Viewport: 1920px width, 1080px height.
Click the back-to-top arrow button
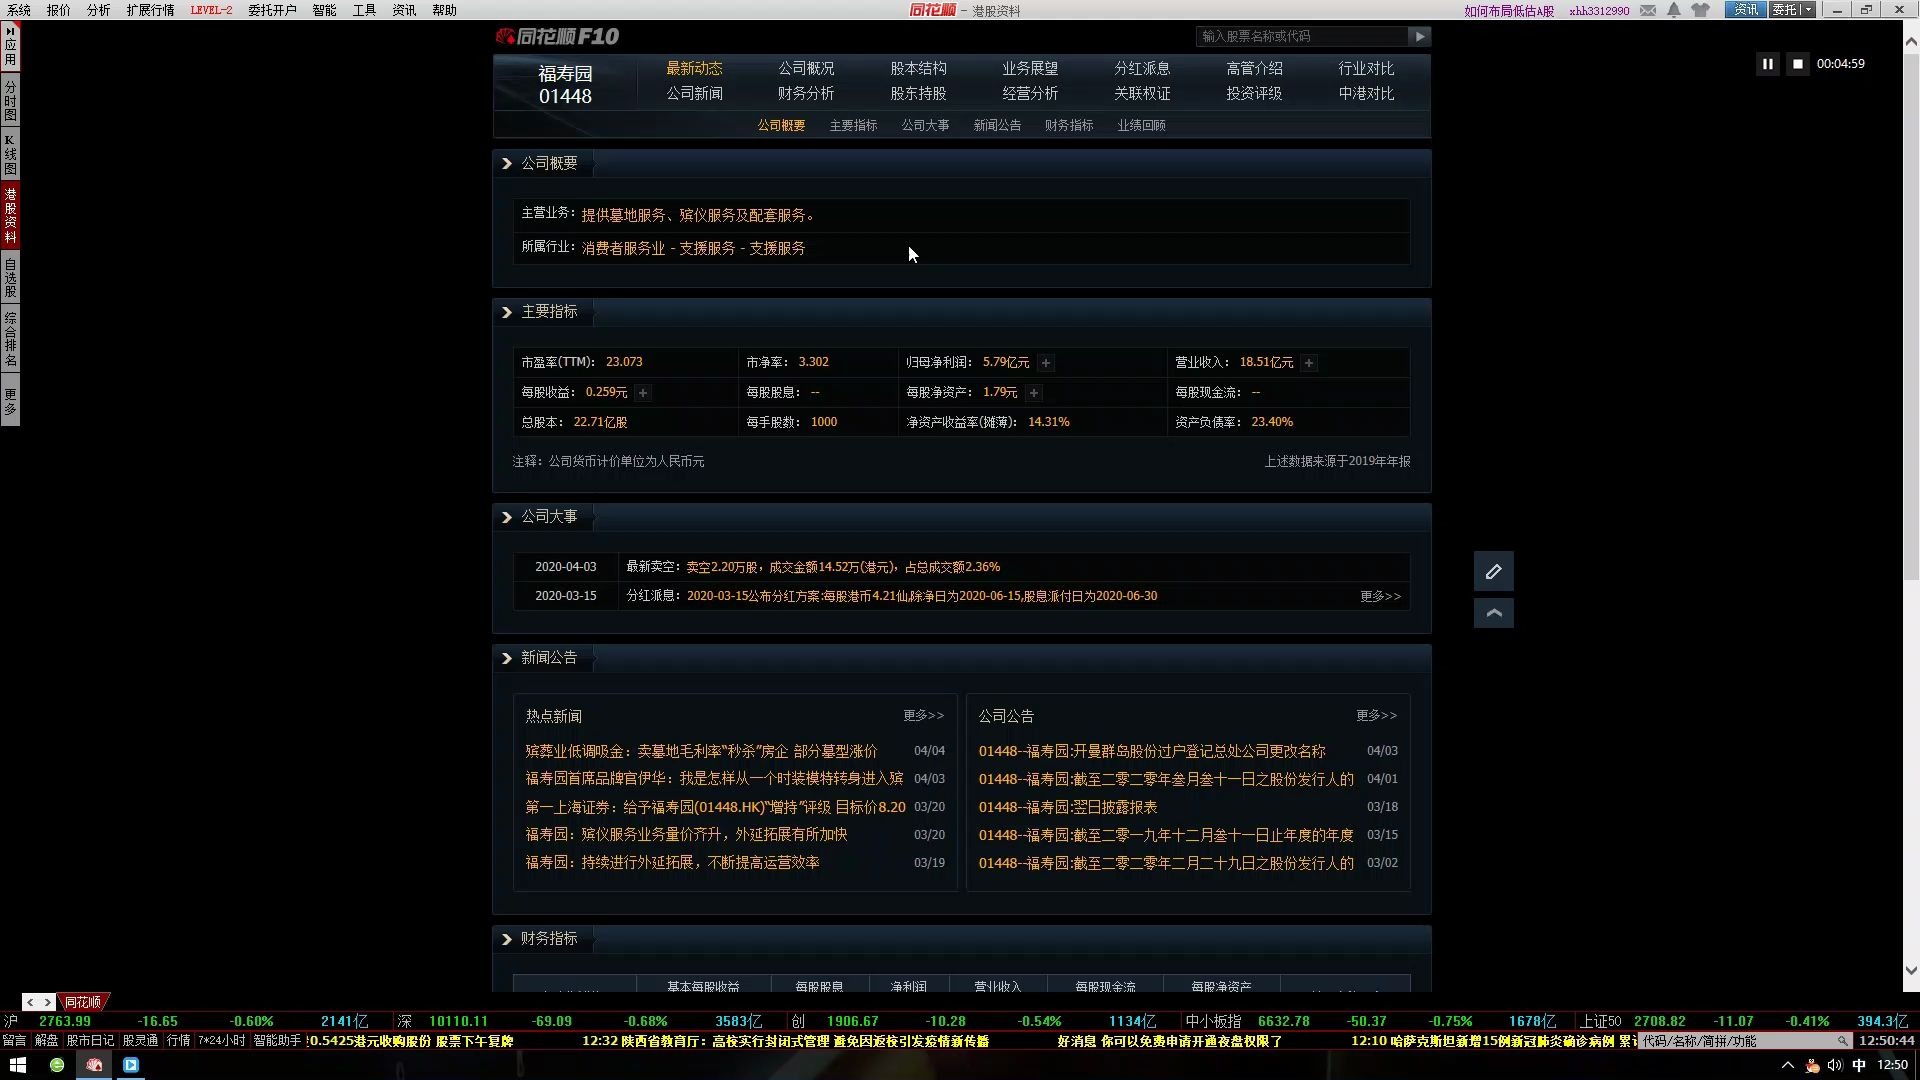click(x=1493, y=613)
